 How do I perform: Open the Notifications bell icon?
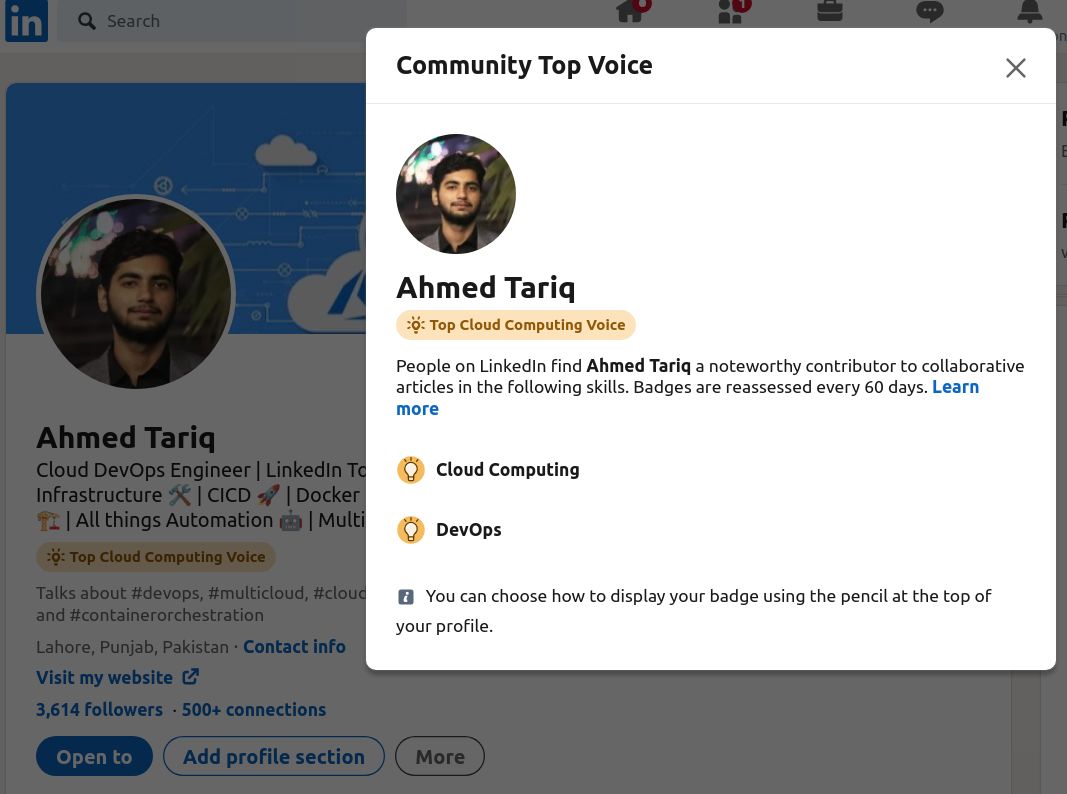[x=1030, y=11]
